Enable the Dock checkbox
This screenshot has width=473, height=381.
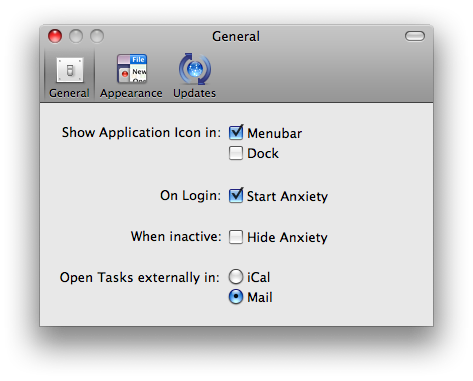(x=236, y=153)
